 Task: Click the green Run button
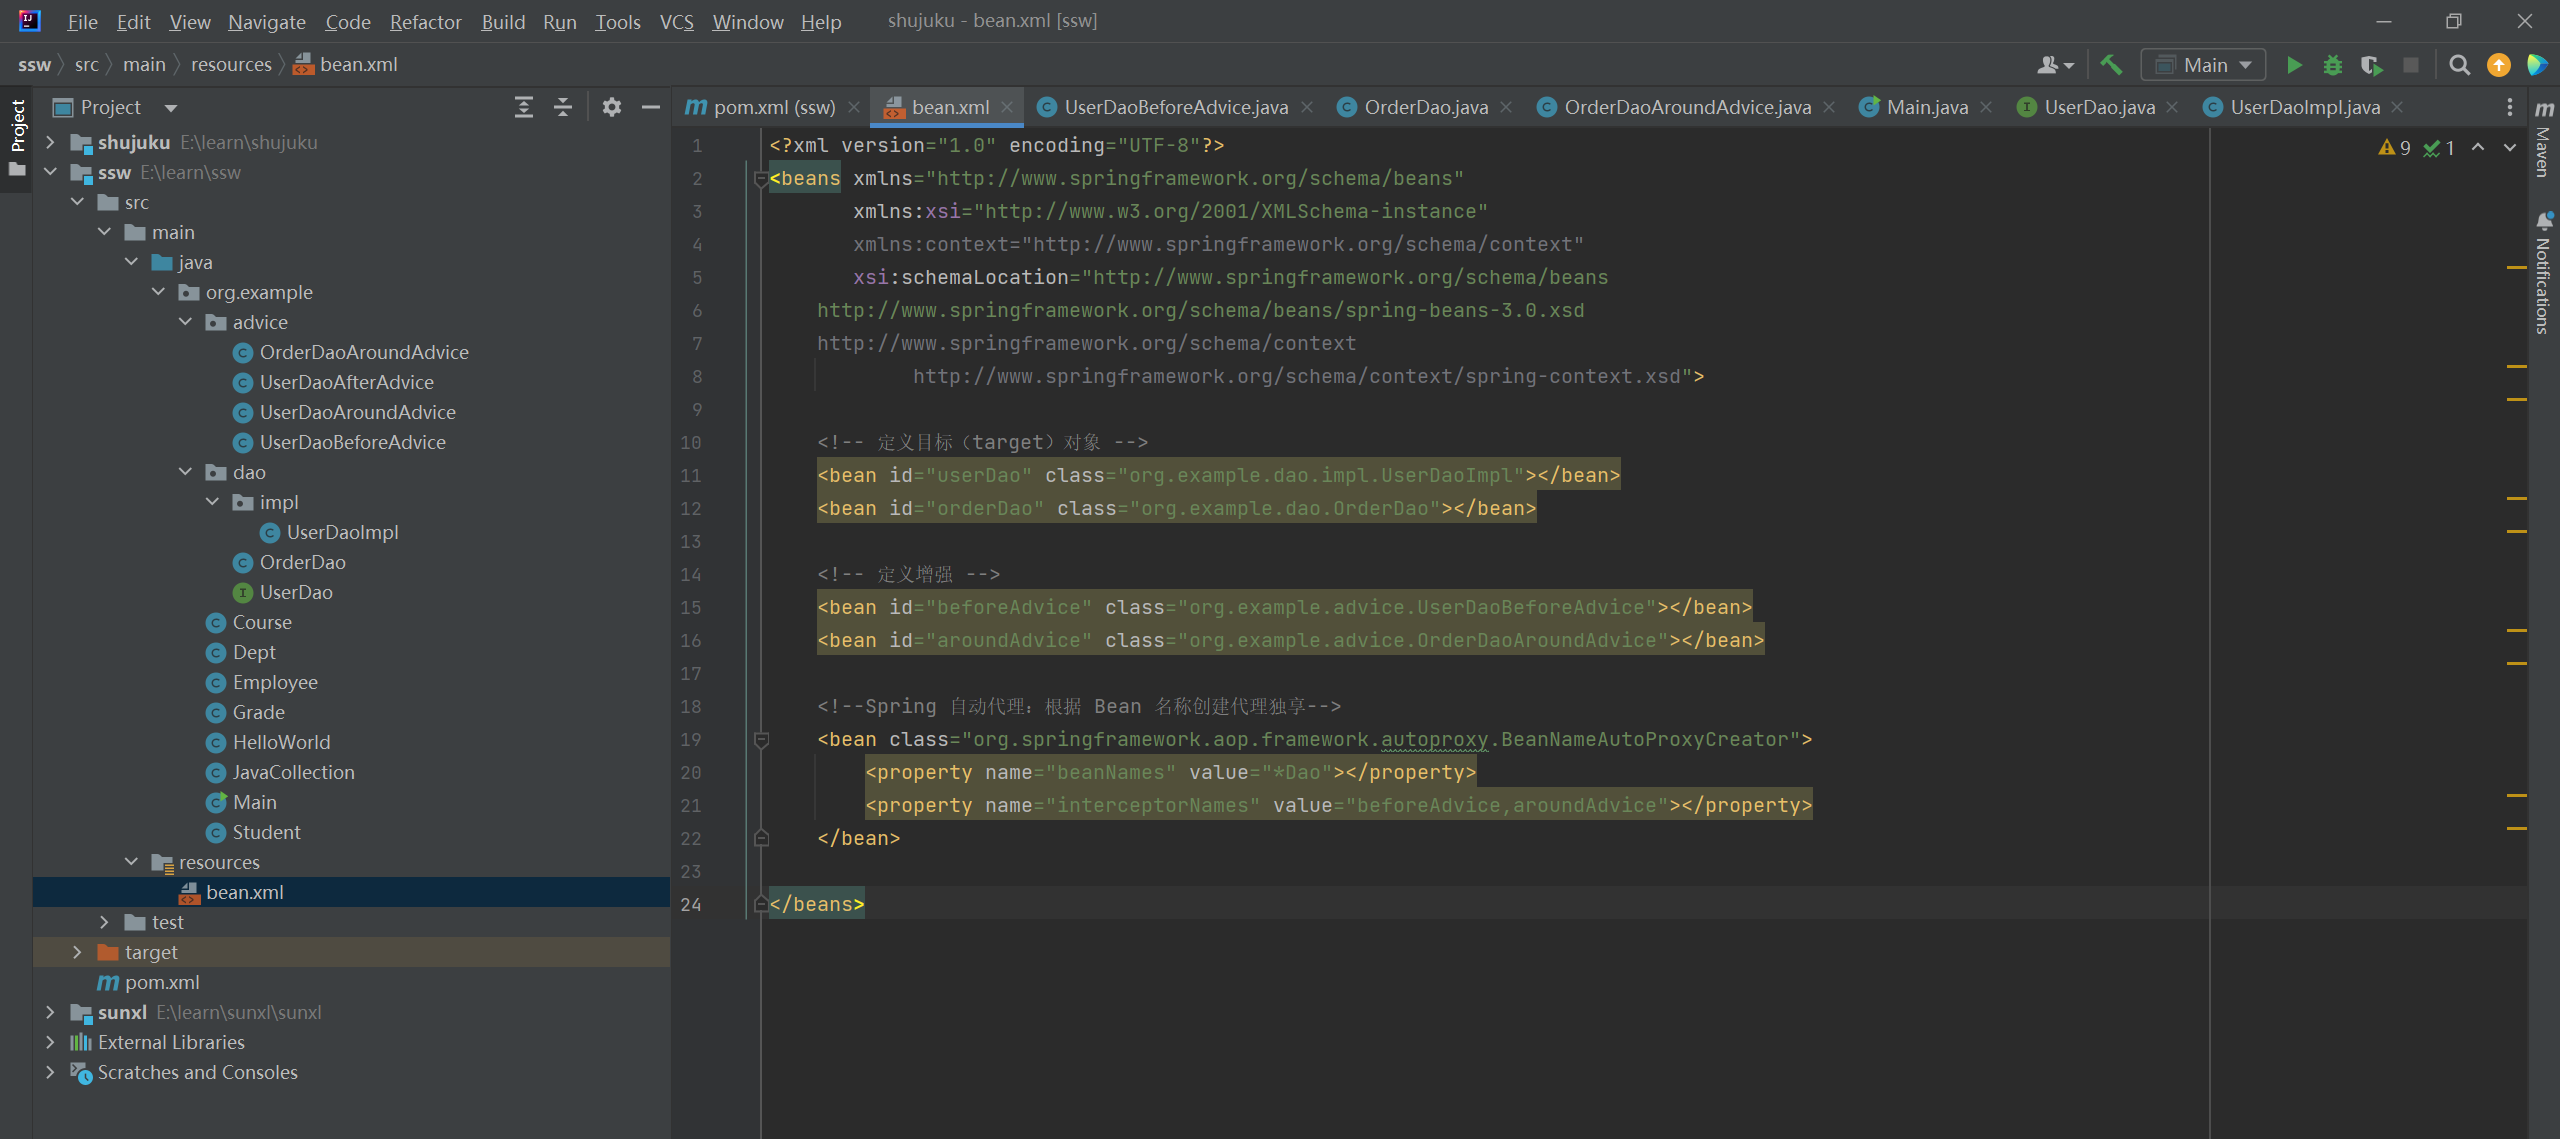pos(2294,65)
